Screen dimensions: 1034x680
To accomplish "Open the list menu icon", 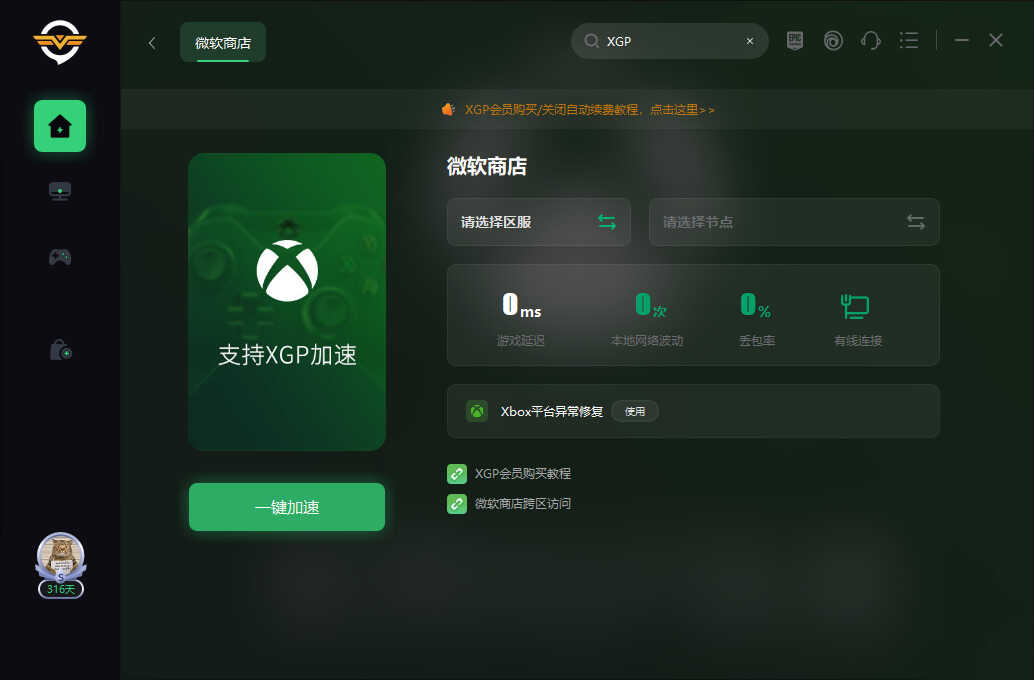I will (909, 41).
